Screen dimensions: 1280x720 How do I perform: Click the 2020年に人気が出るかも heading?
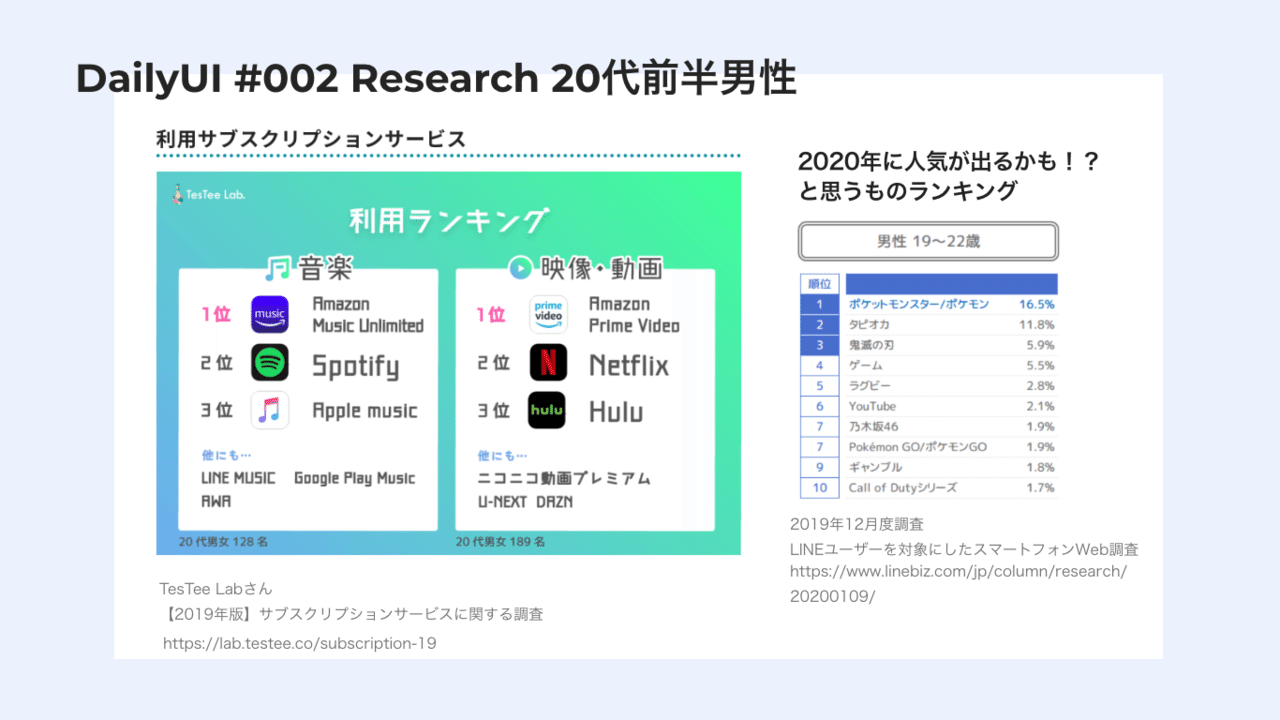tap(949, 176)
